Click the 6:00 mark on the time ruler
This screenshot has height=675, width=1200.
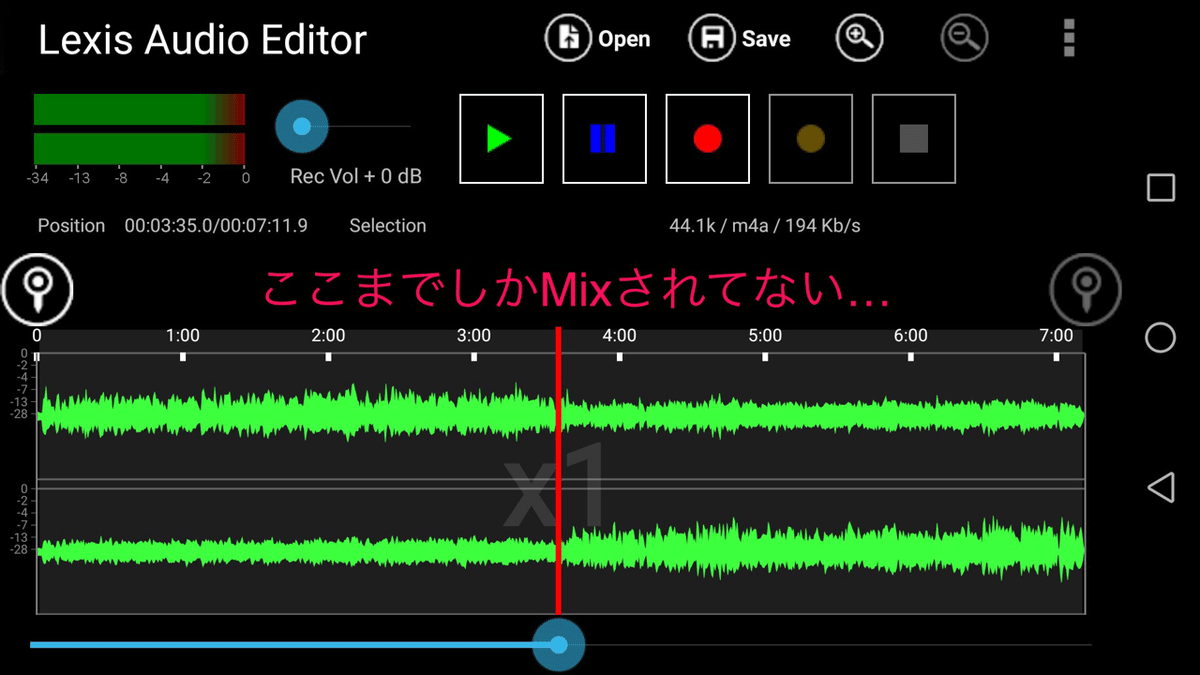click(x=910, y=336)
